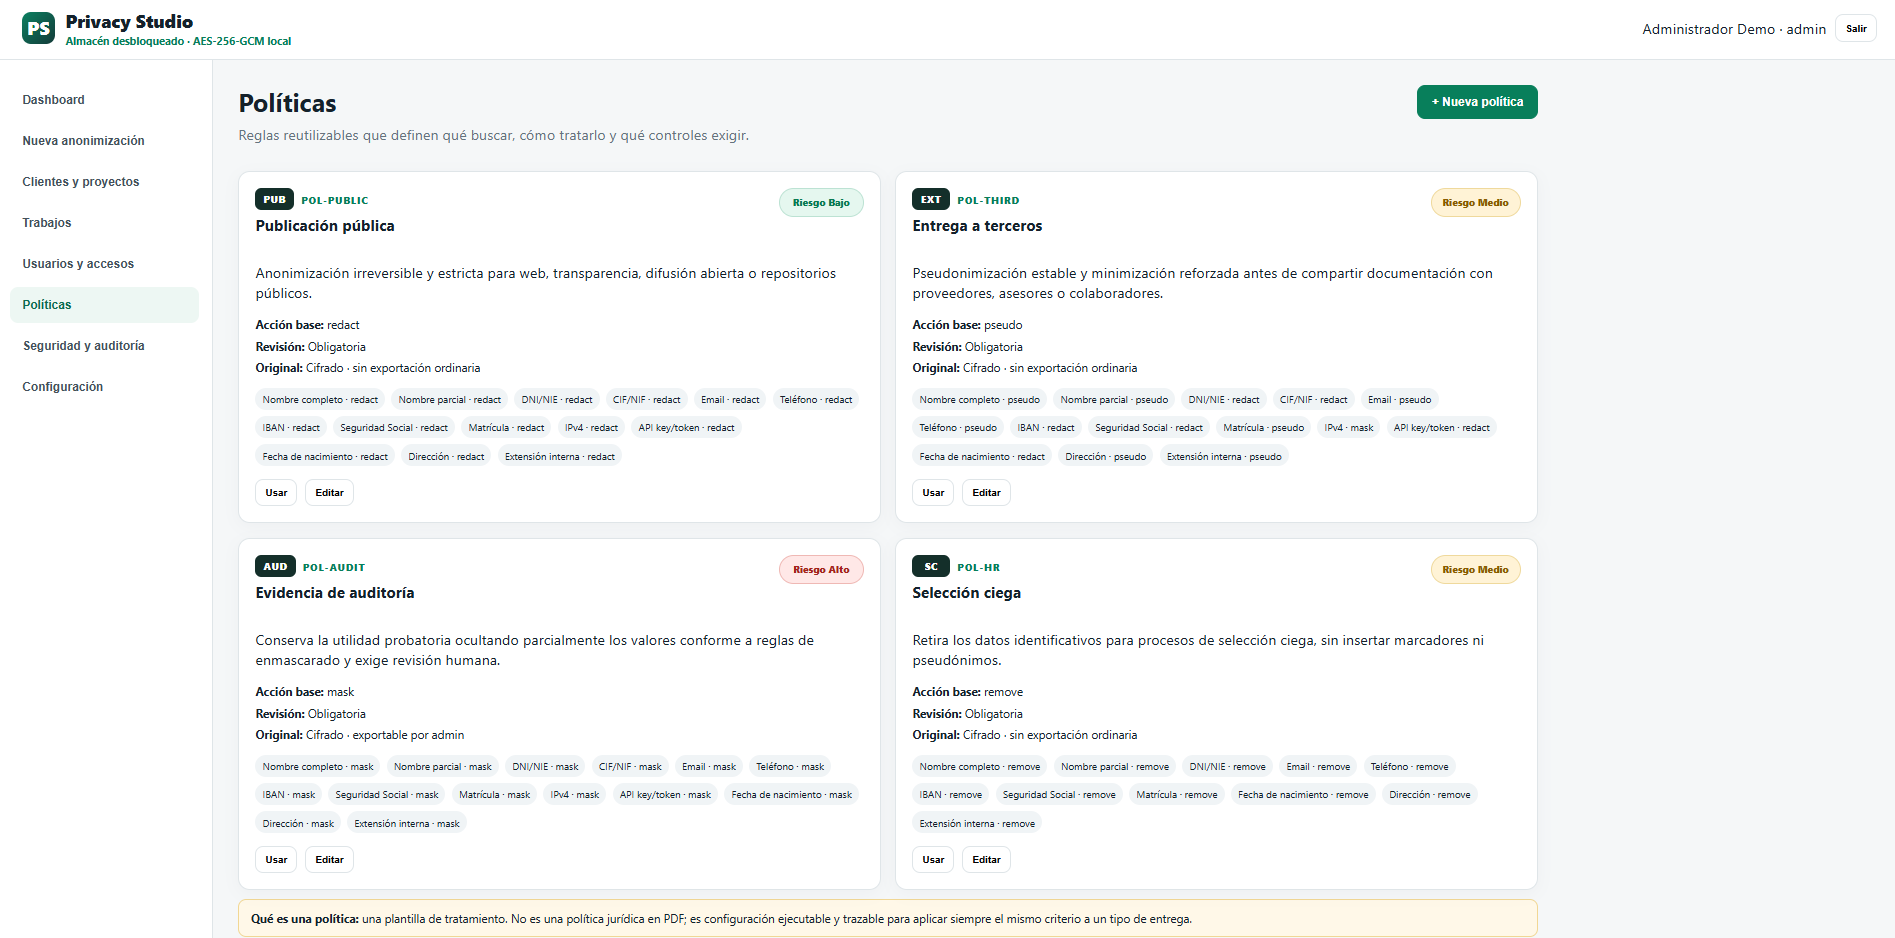The width and height of the screenshot is (1895, 938).
Task: Click the PUB badge on Publicación pública card
Action: click(x=275, y=199)
